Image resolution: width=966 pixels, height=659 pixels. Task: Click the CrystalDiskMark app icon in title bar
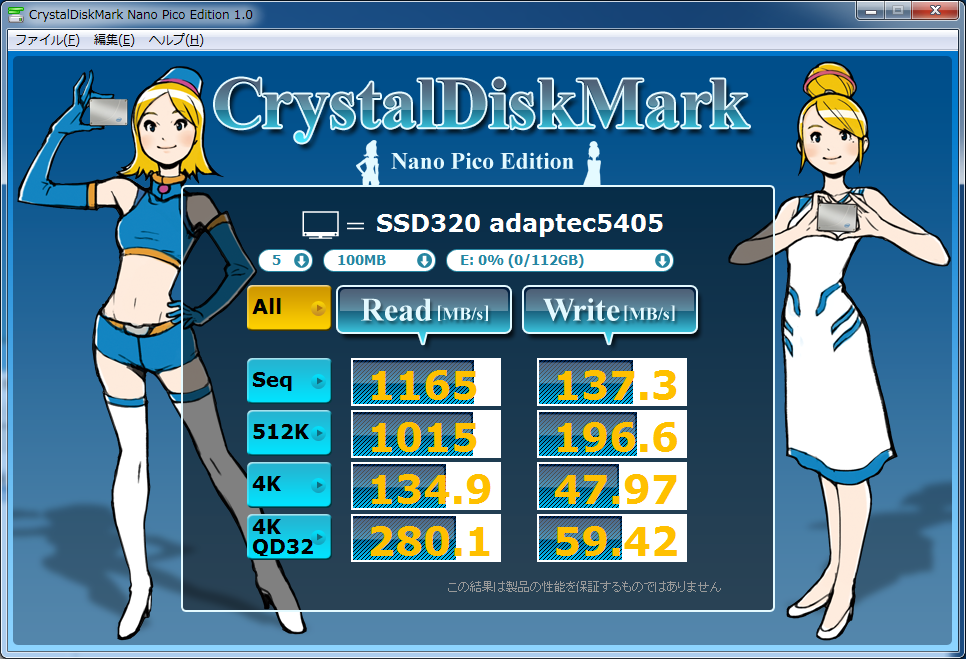pyautogui.click(x=15, y=14)
